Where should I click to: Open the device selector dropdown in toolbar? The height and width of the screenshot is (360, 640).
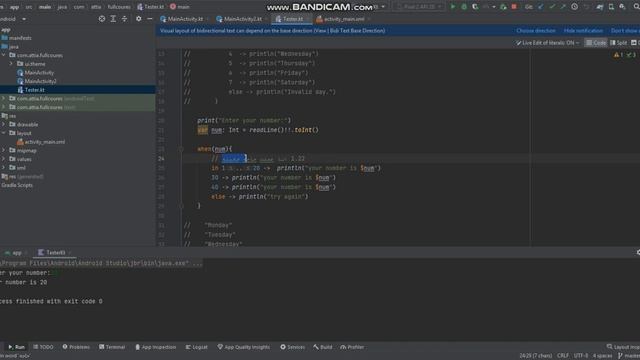point(419,7)
